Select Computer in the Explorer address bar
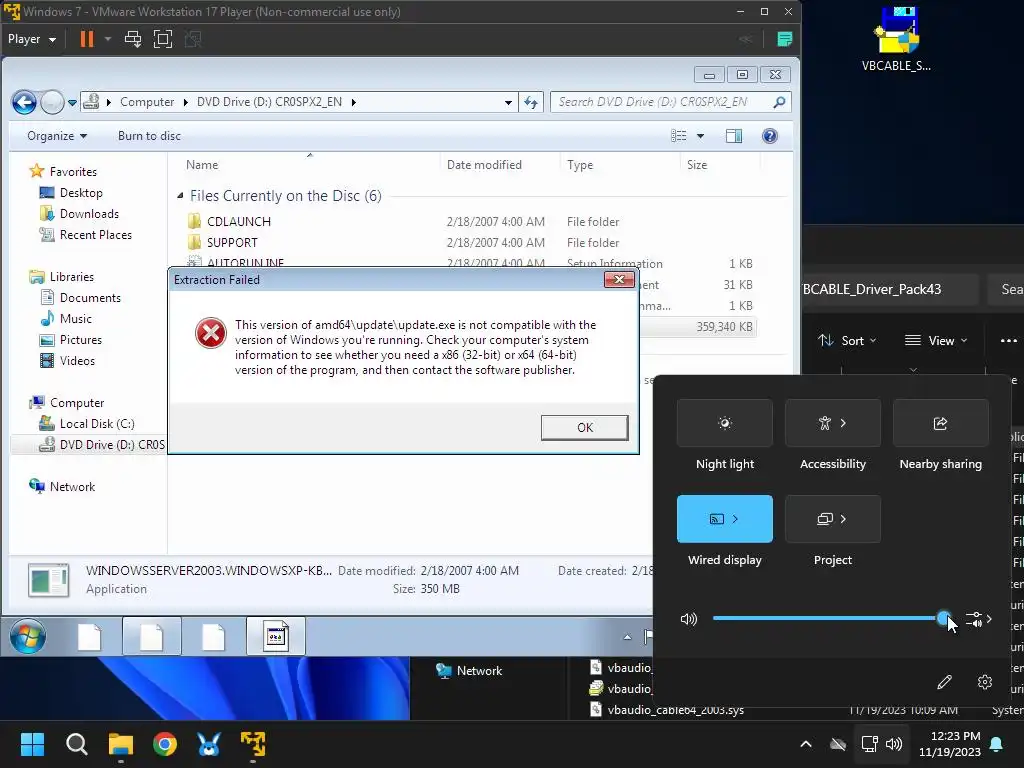 pyautogui.click(x=147, y=102)
